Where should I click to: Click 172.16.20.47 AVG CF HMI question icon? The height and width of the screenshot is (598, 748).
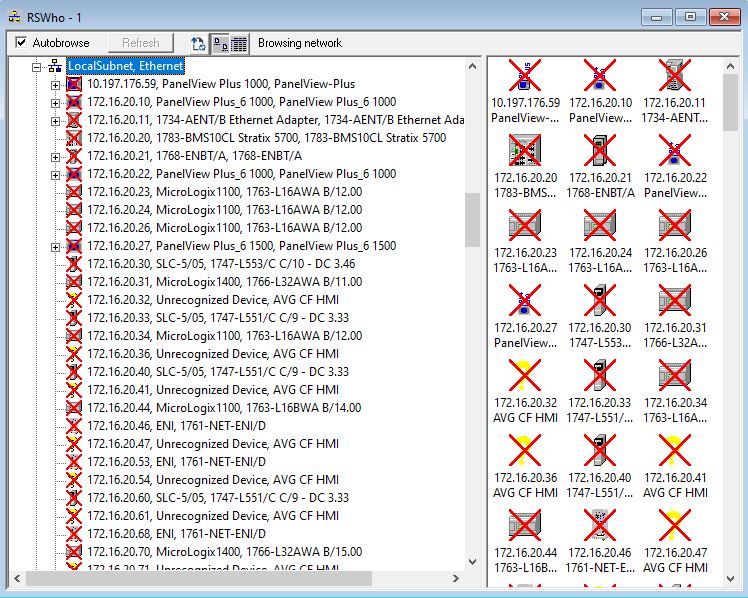pyautogui.click(x=675, y=525)
